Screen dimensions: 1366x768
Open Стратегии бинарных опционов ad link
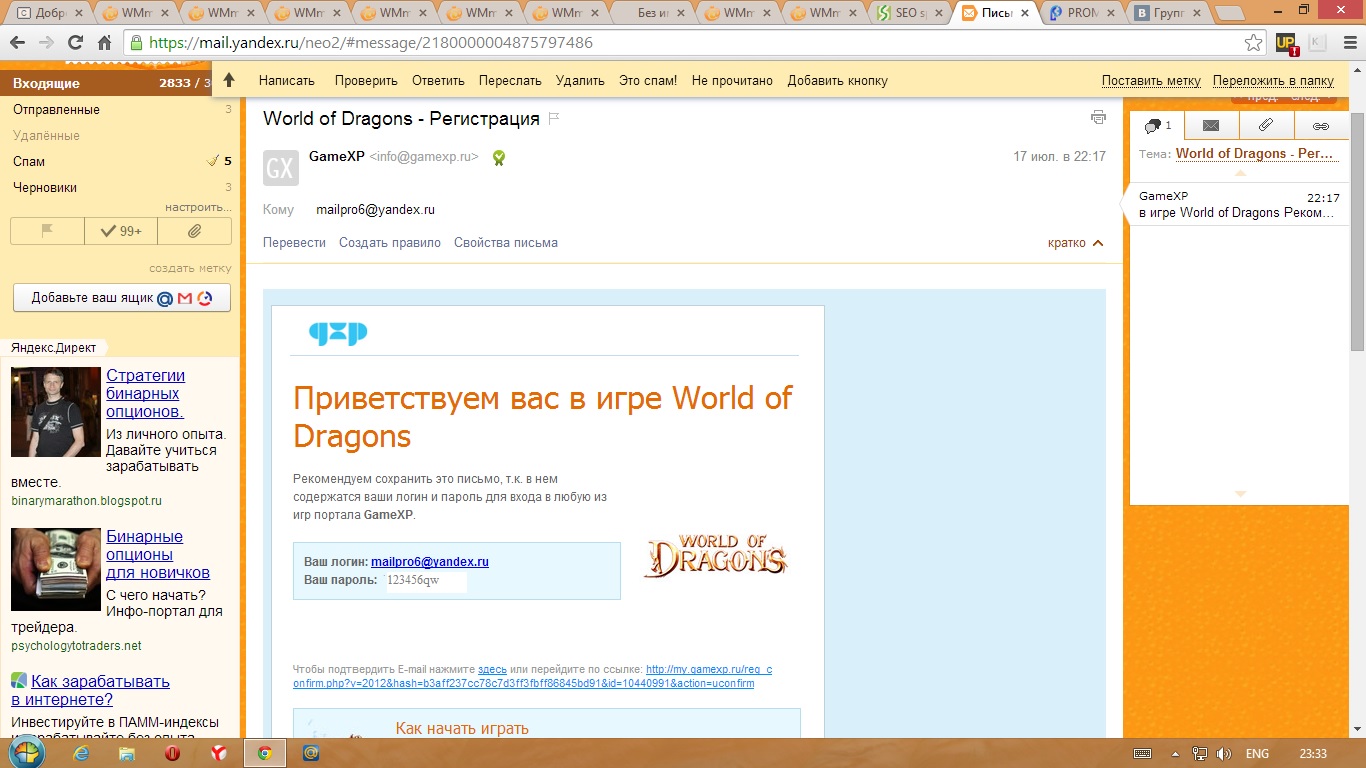145,393
